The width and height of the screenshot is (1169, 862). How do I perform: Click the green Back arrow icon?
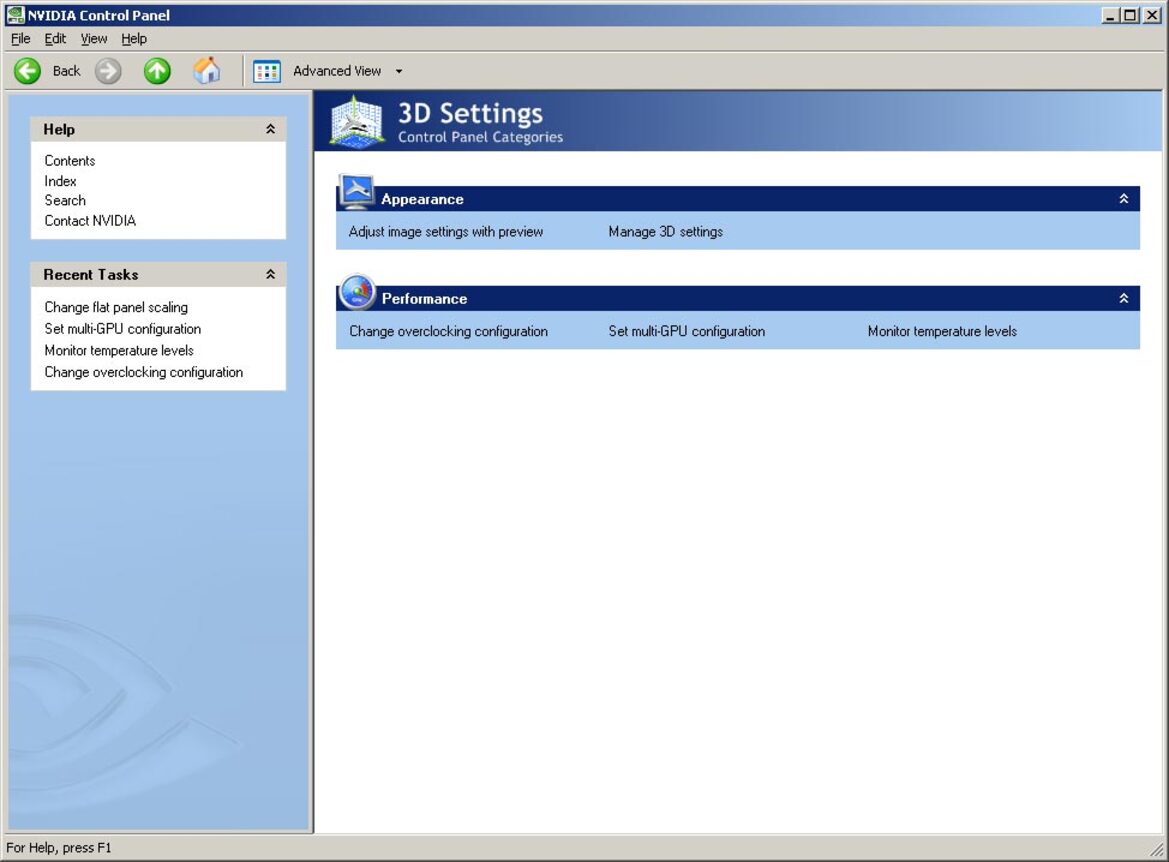[28, 72]
